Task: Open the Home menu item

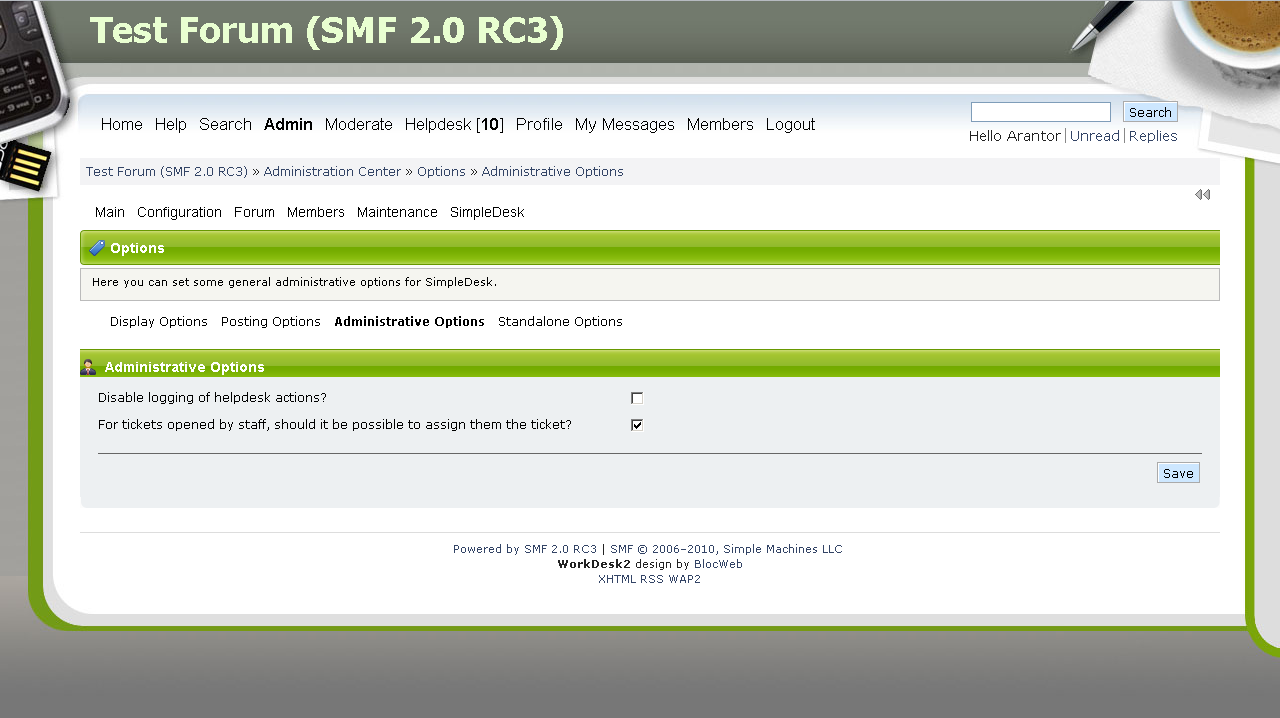Action: 122,124
